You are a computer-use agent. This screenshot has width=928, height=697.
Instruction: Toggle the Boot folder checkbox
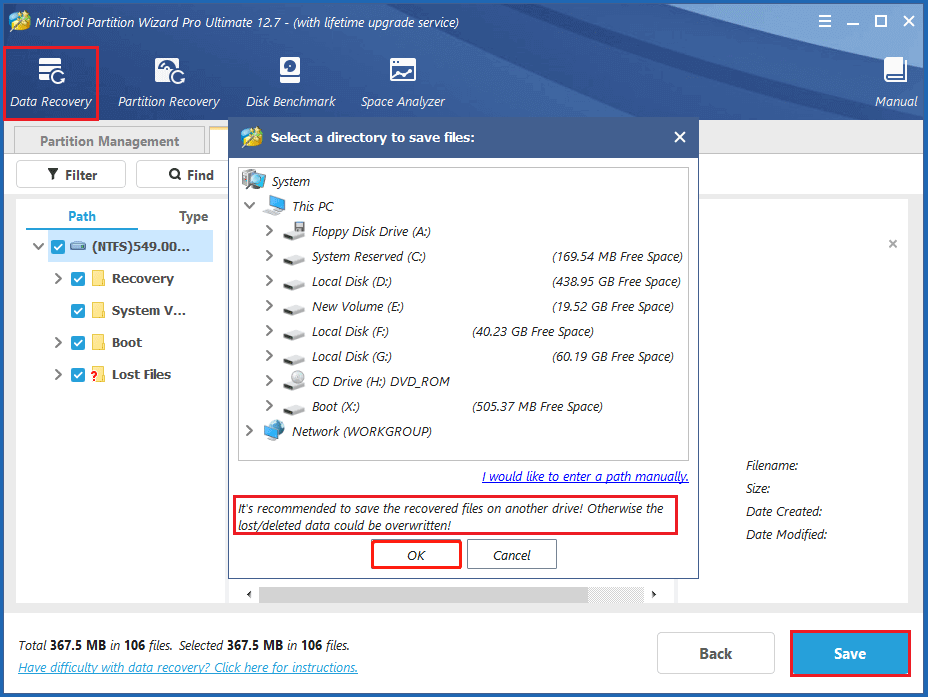coord(78,343)
